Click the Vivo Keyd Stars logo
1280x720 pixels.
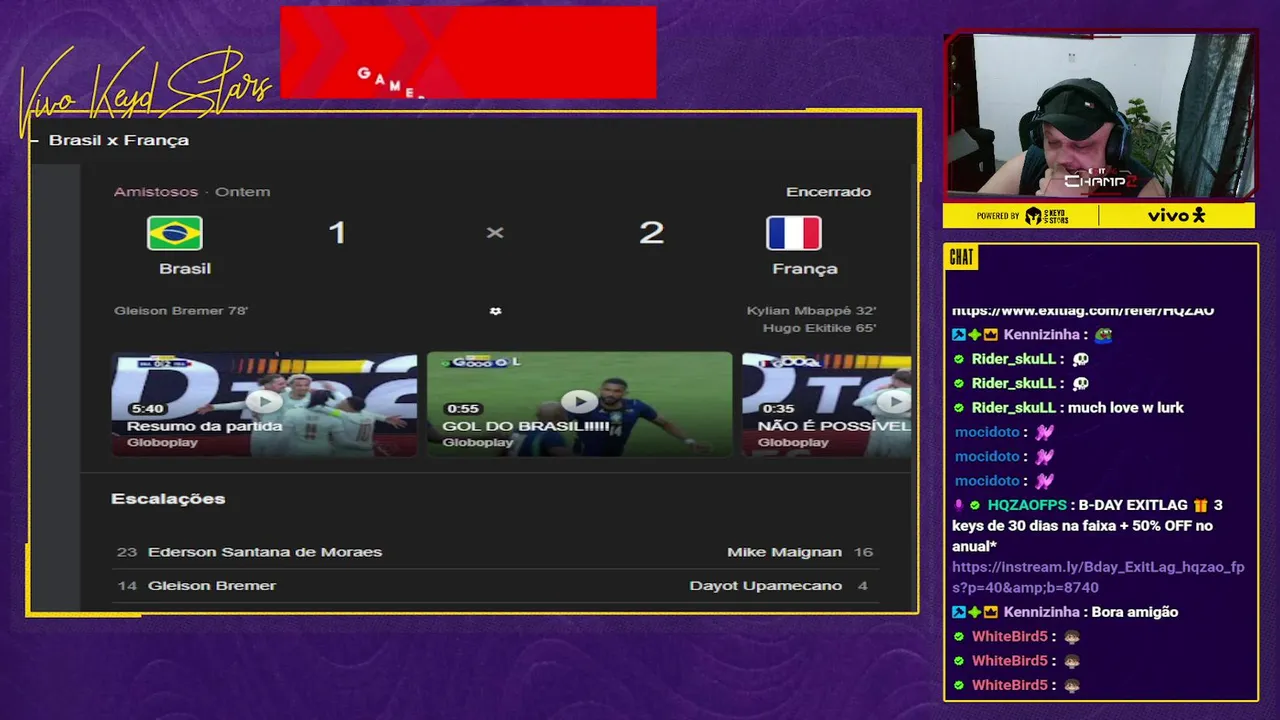145,93
